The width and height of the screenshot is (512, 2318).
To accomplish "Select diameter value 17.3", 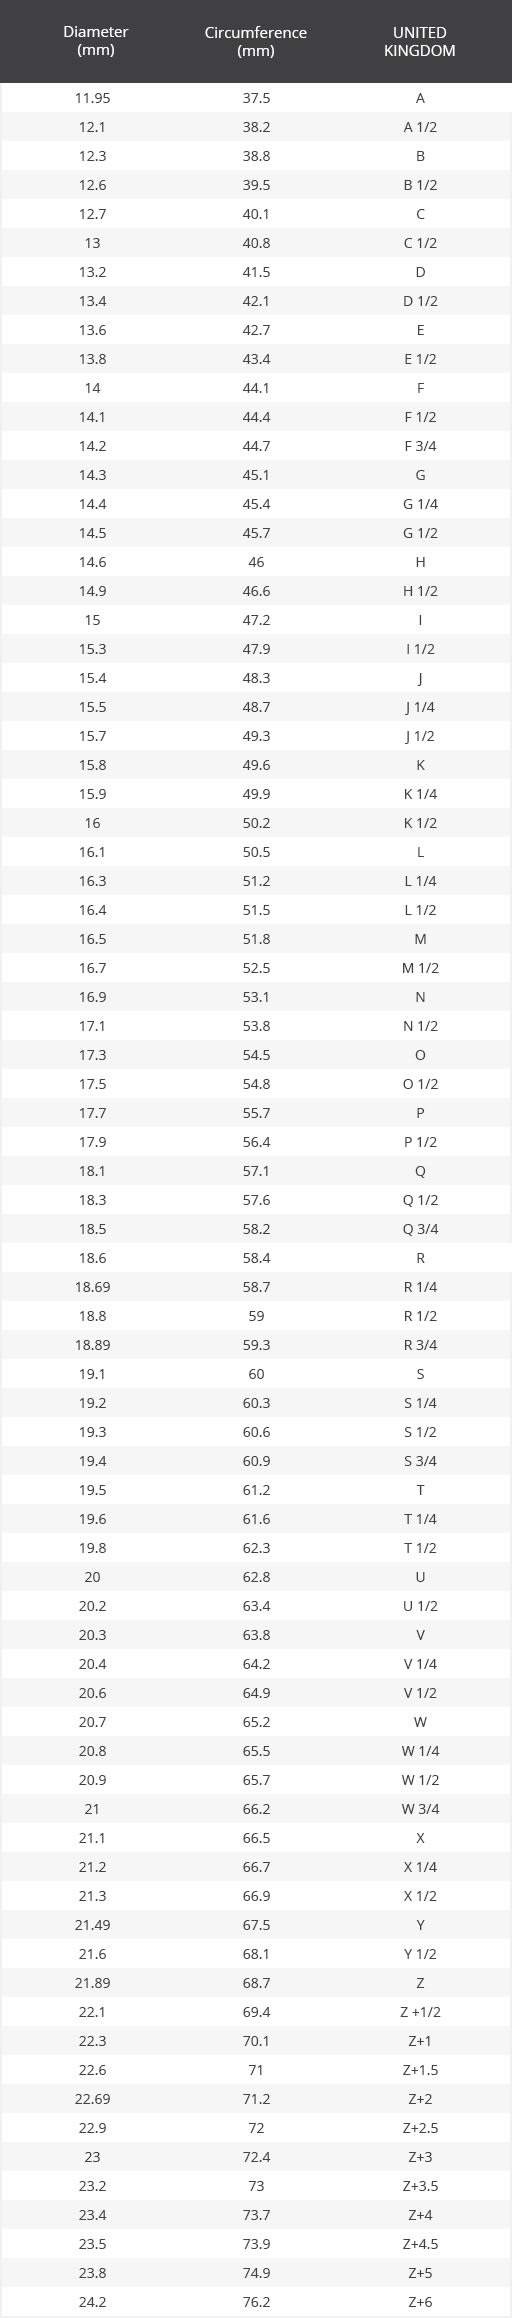I will [92, 1055].
